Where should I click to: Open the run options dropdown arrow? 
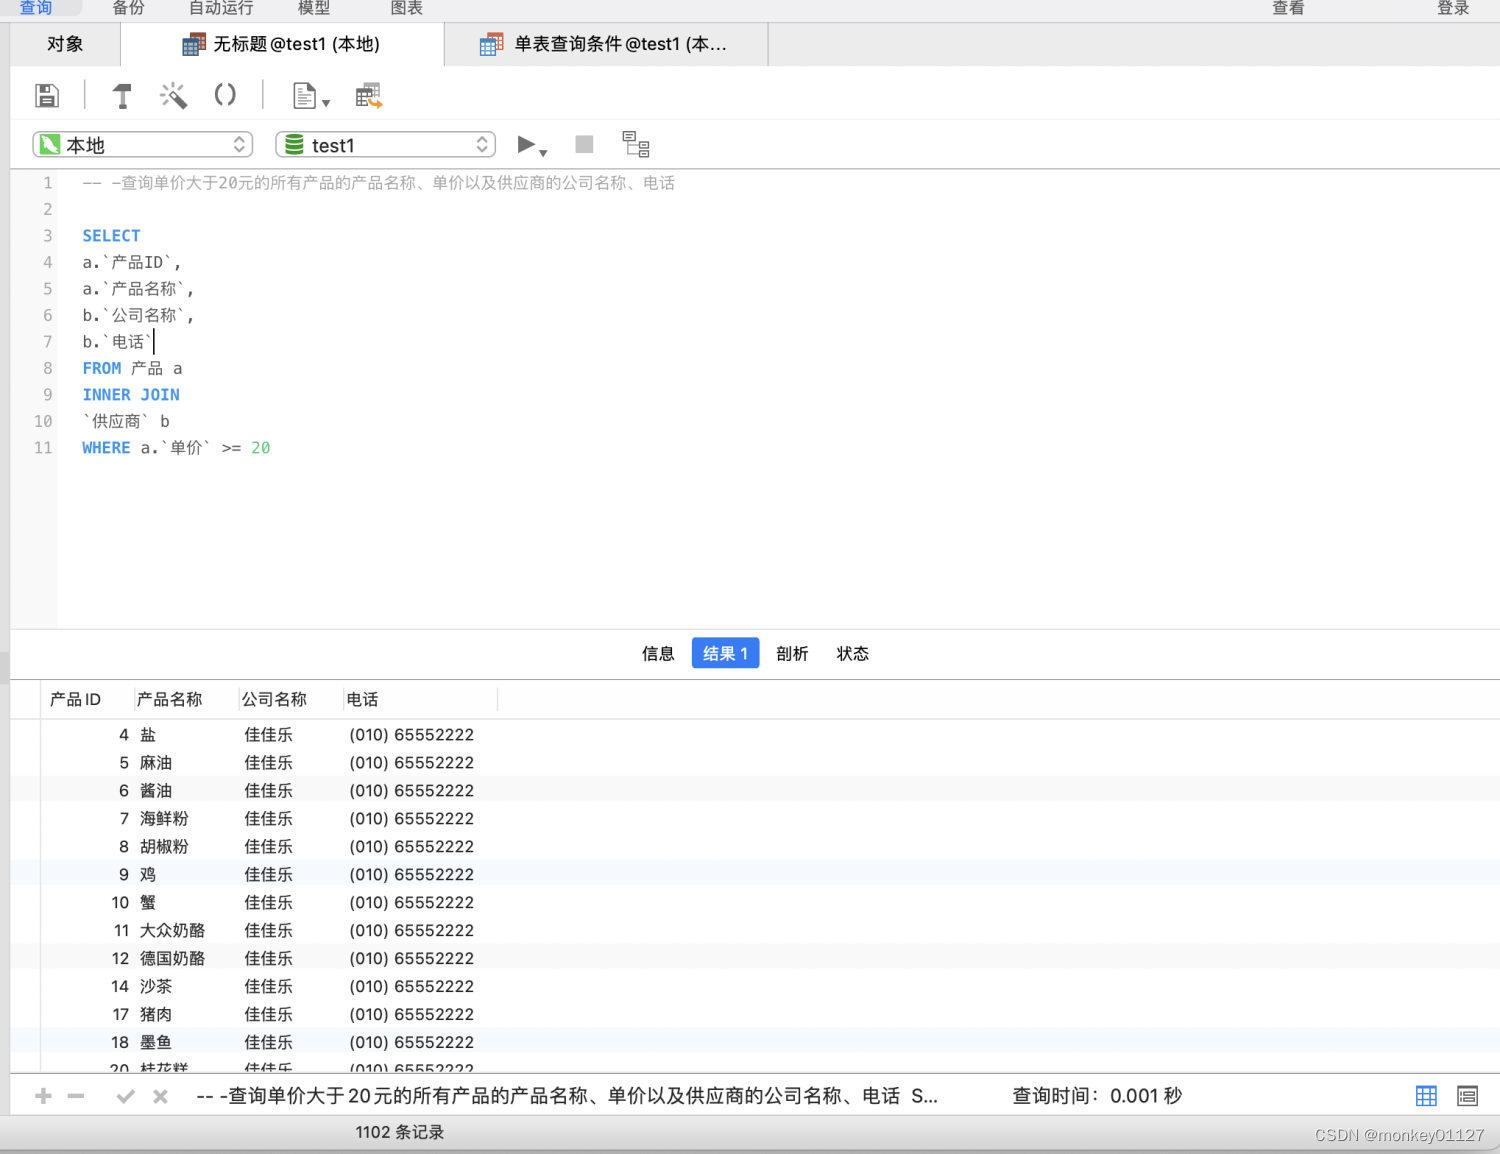pyautogui.click(x=543, y=153)
